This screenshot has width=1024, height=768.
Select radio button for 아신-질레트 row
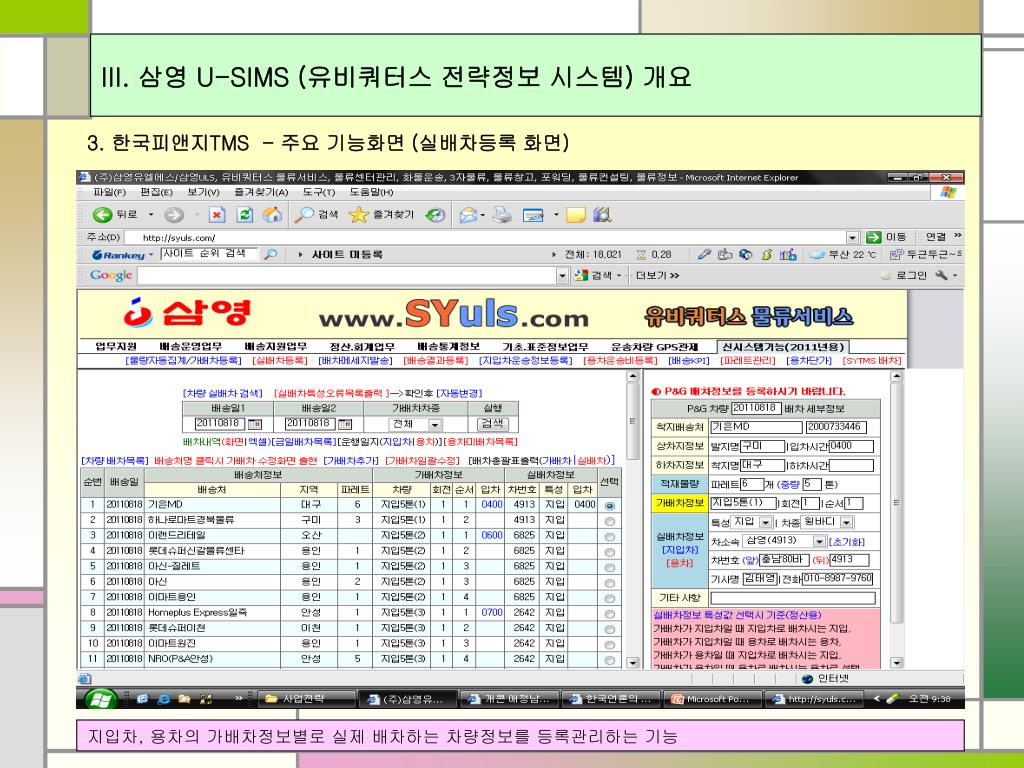coord(609,568)
